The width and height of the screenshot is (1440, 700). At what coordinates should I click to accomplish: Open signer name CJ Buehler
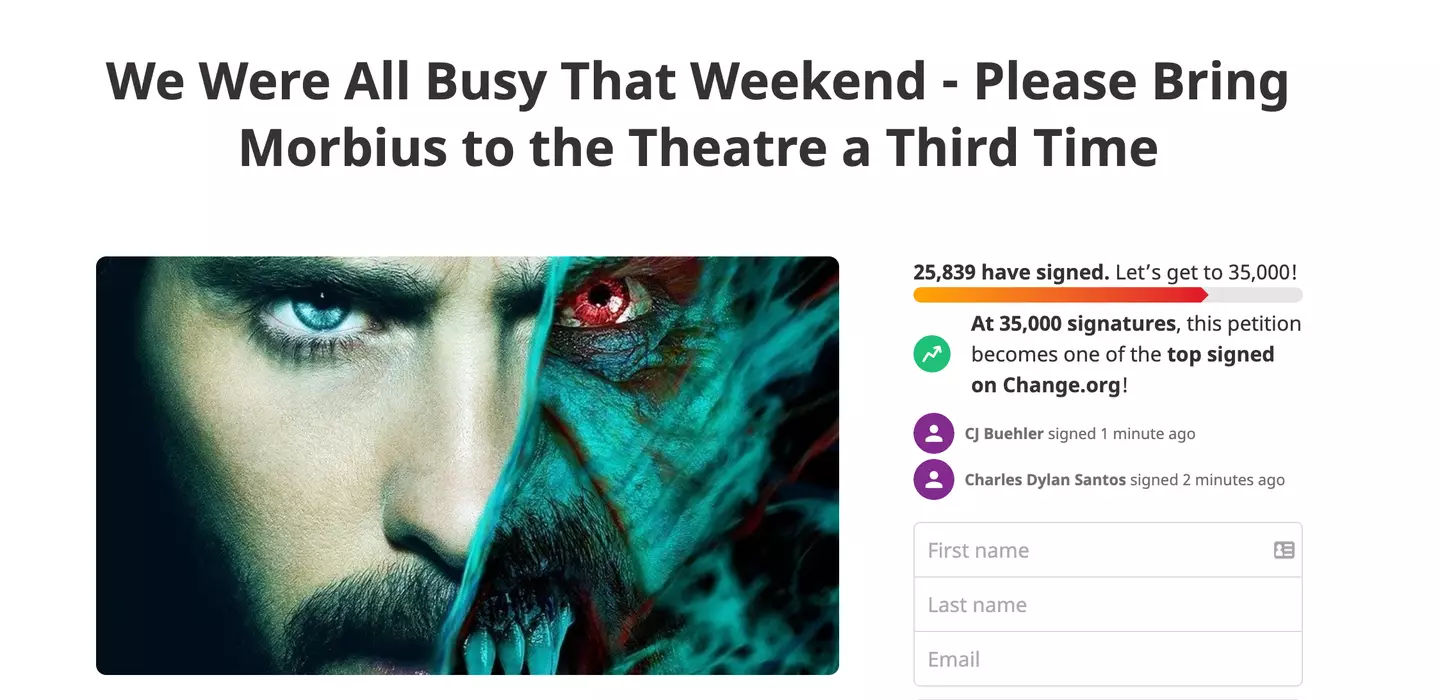(1004, 434)
